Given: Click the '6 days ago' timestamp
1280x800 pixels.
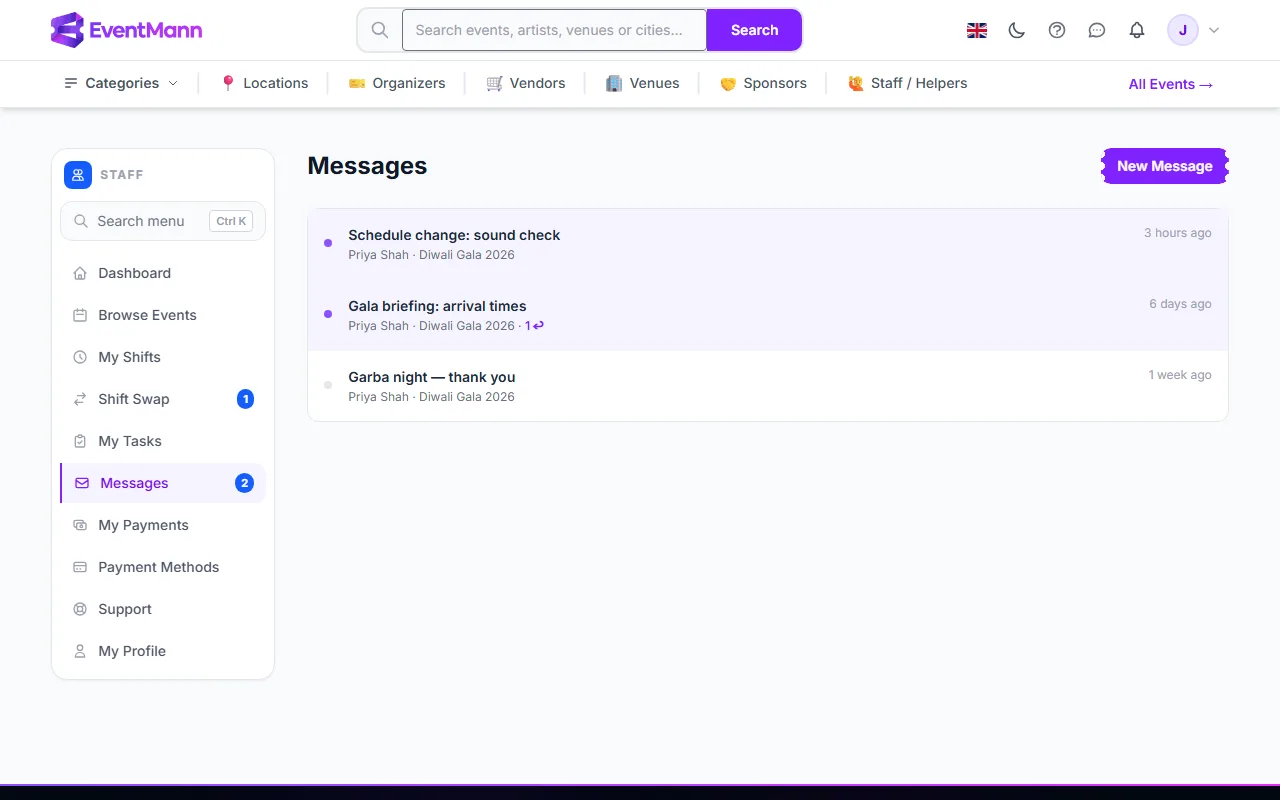Looking at the screenshot, I should click(x=1180, y=304).
